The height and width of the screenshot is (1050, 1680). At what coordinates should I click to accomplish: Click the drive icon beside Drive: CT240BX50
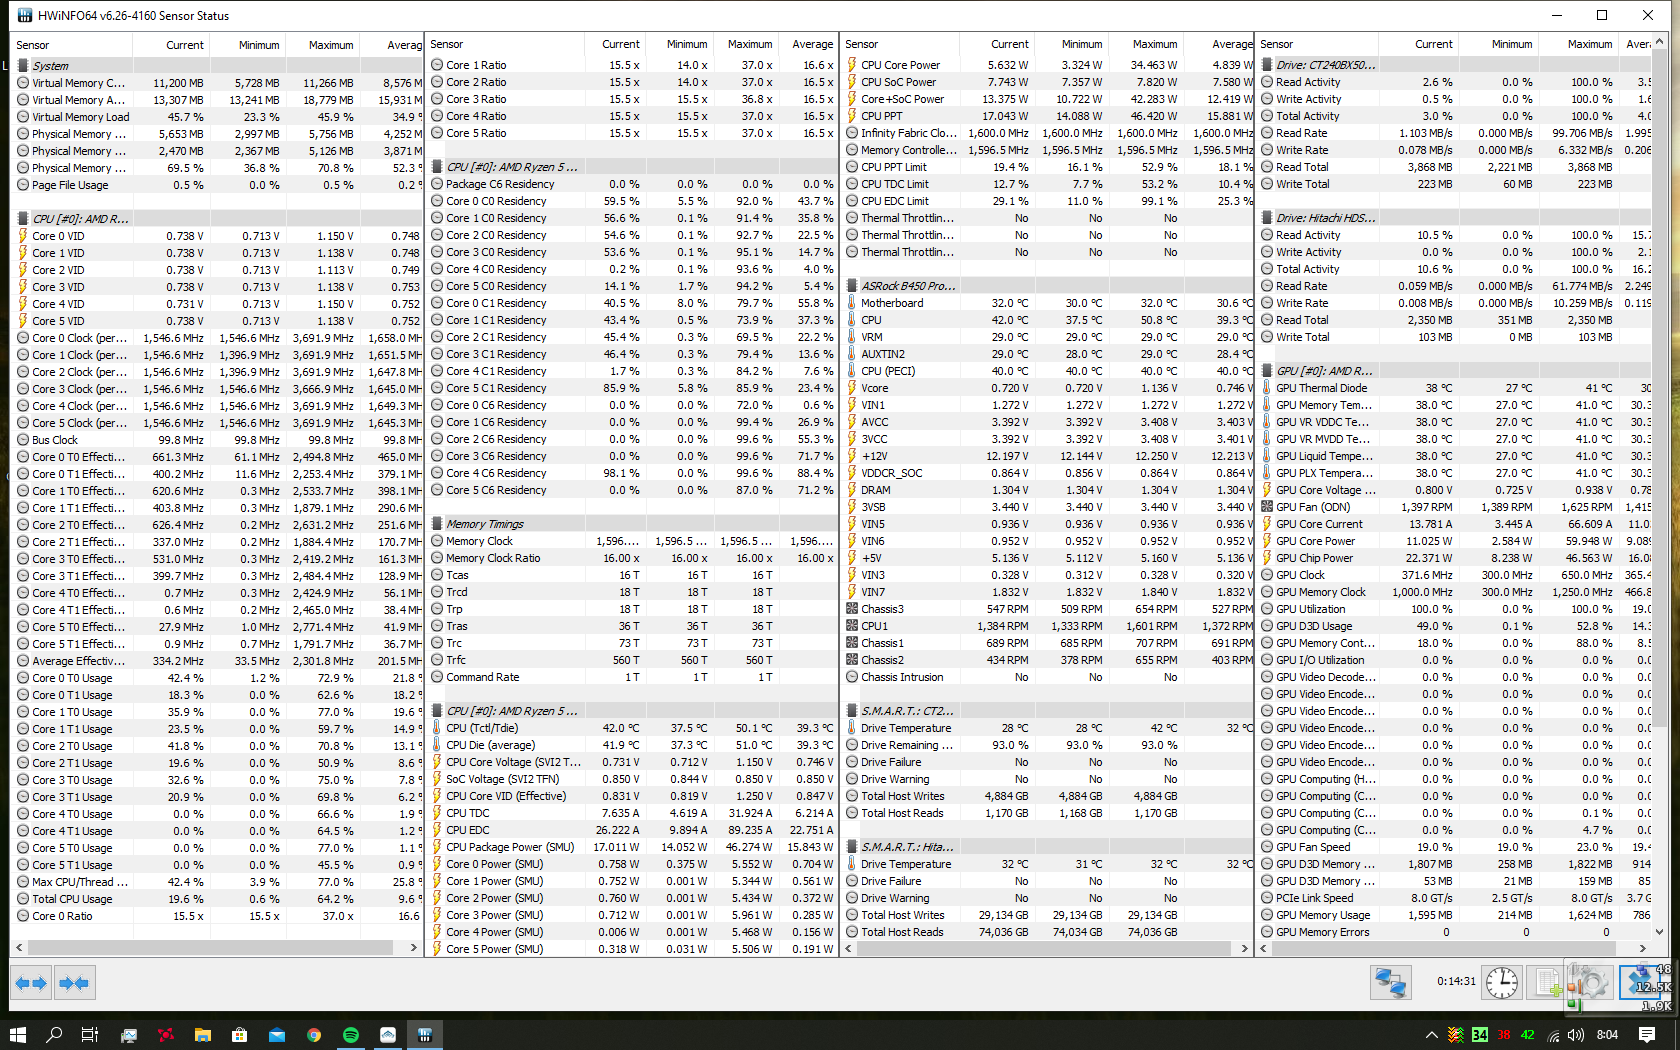pyautogui.click(x=1267, y=65)
